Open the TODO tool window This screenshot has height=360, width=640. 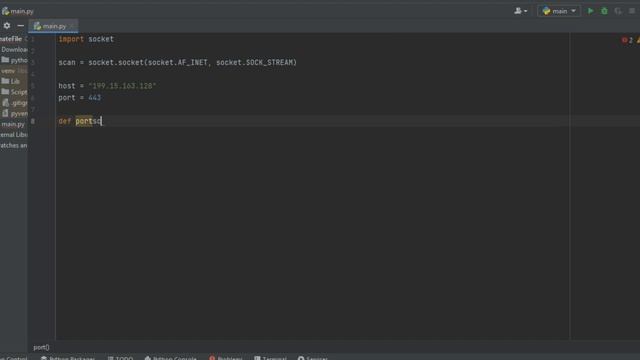[120, 358]
